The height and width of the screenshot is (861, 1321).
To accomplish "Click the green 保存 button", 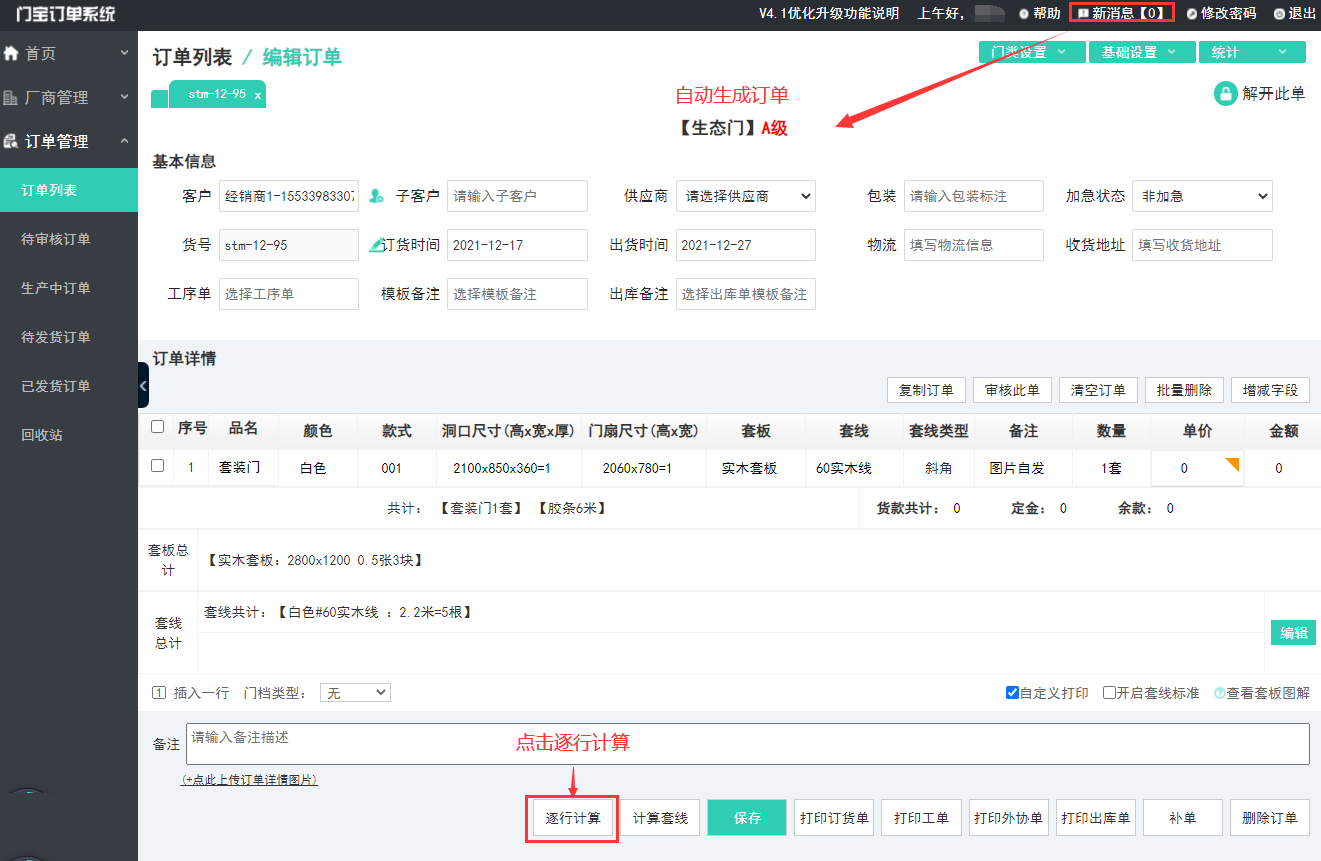I will (747, 818).
